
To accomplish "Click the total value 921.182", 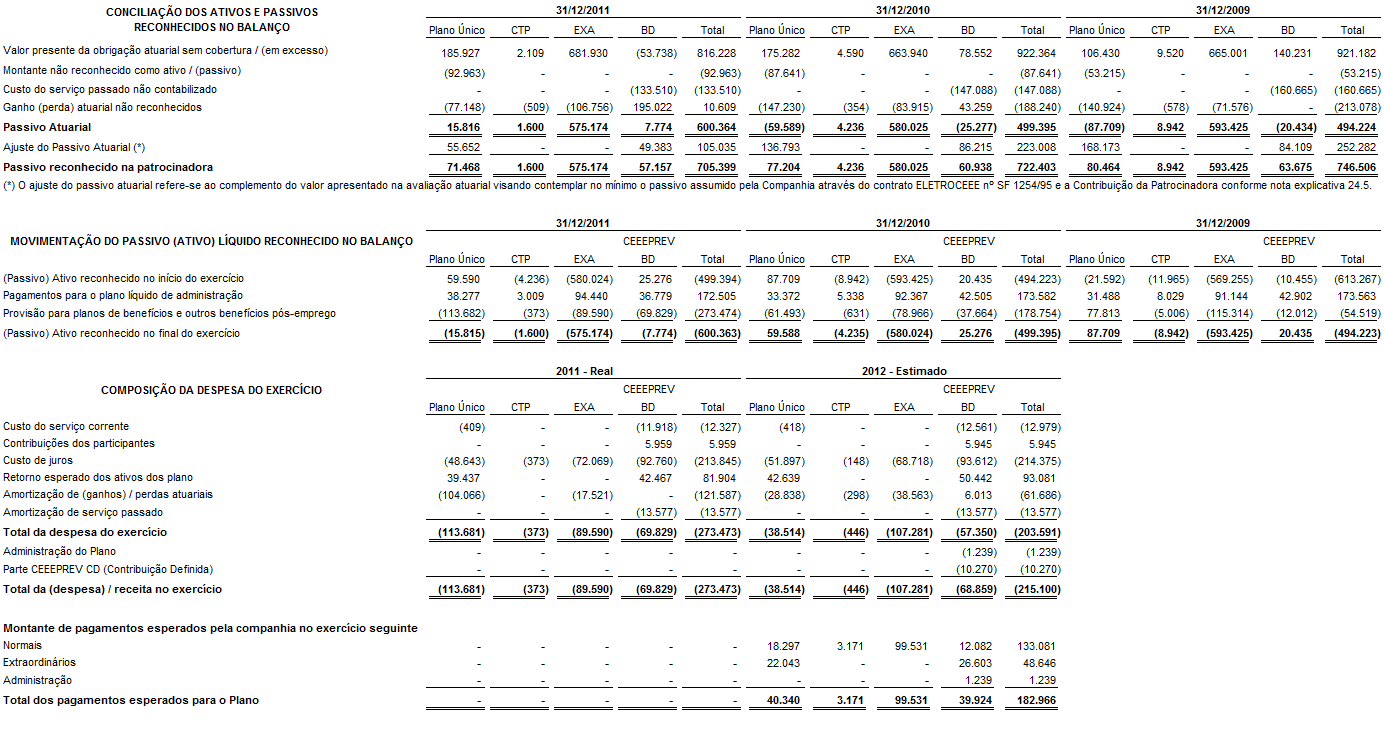I will [1356, 51].
